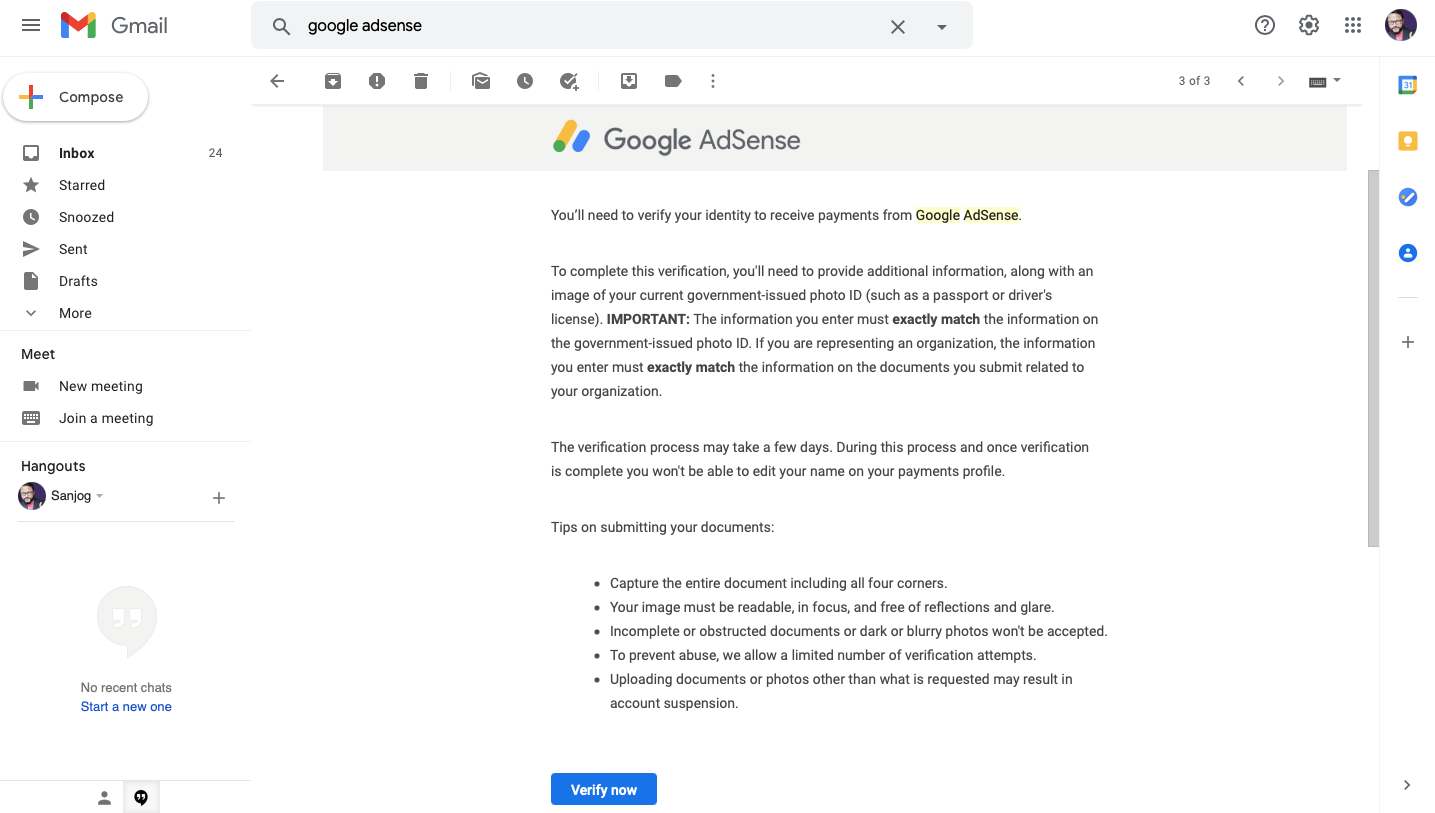Viewport: 1435px width, 813px height.
Task: Clear the search with the X icon
Action: (898, 27)
